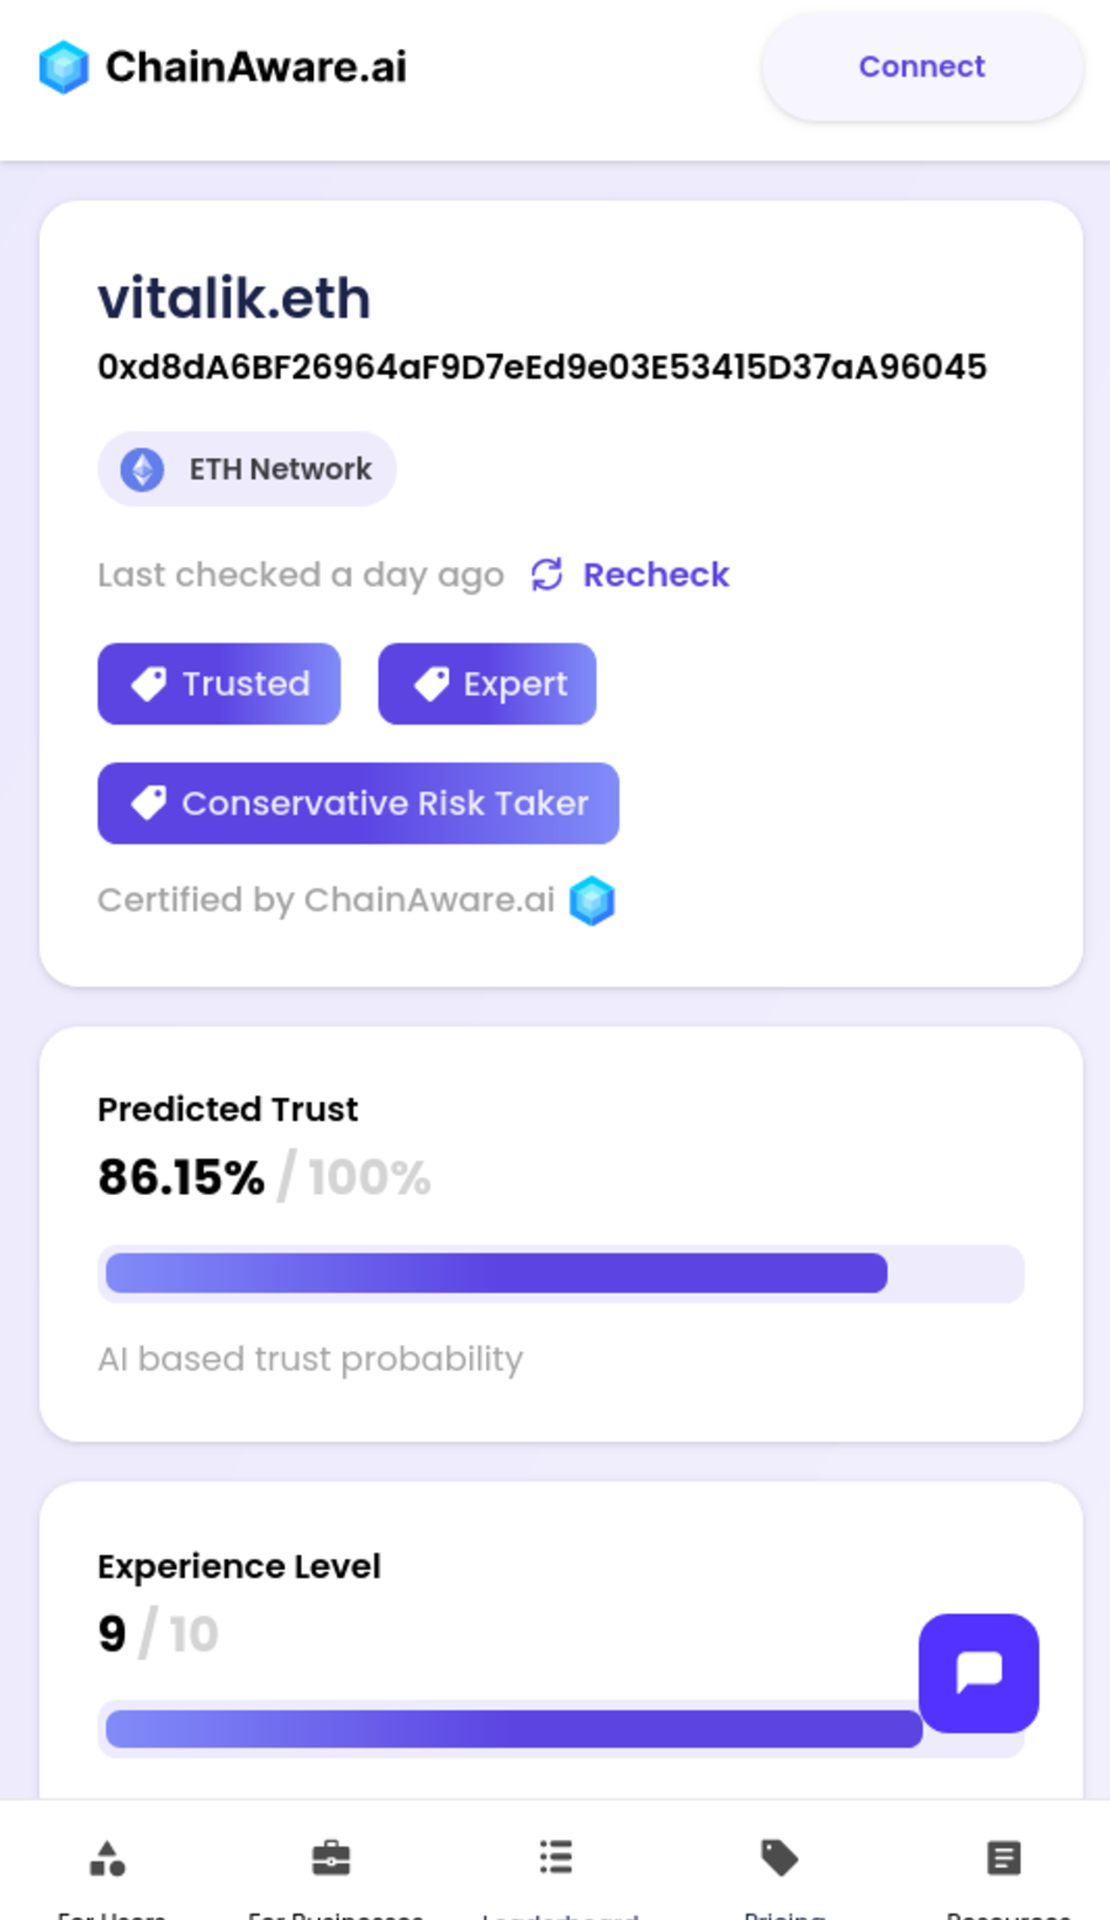Open Resources document icon
The width and height of the screenshot is (1110, 1920).
(1004, 1858)
